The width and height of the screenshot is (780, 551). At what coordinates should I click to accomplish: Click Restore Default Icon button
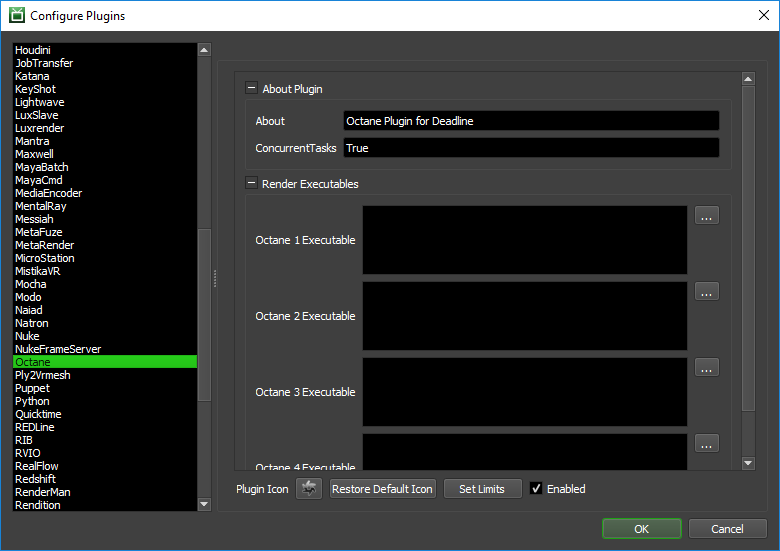[383, 489]
